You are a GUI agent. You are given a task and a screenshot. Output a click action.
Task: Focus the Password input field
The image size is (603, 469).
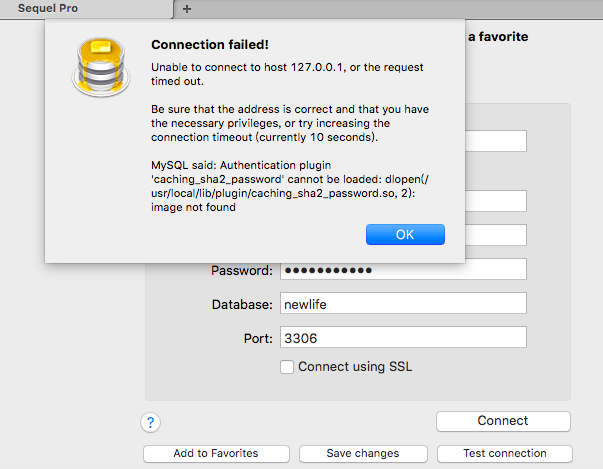click(x=403, y=270)
